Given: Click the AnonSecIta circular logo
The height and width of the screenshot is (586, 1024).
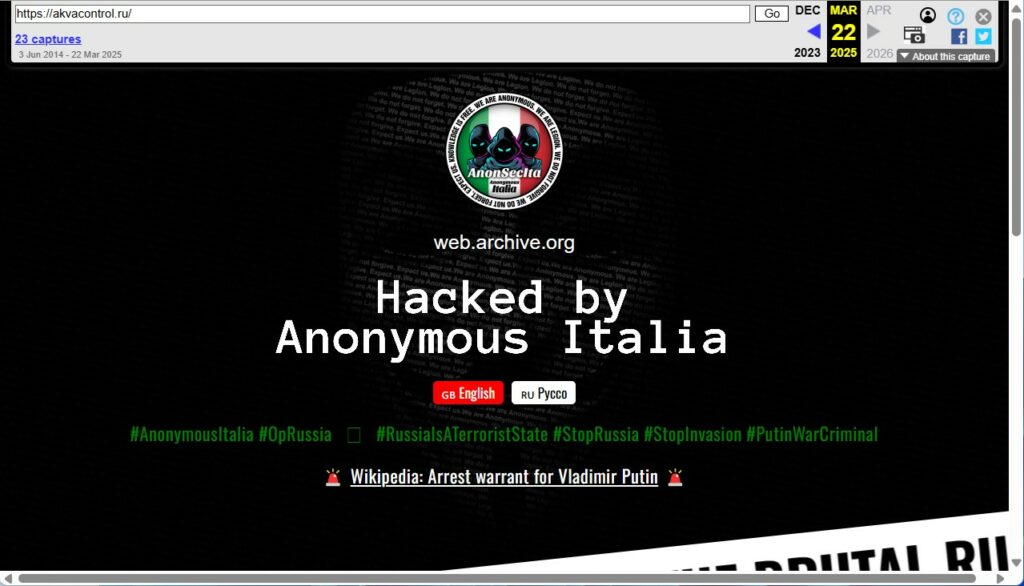Looking at the screenshot, I should [x=504, y=151].
